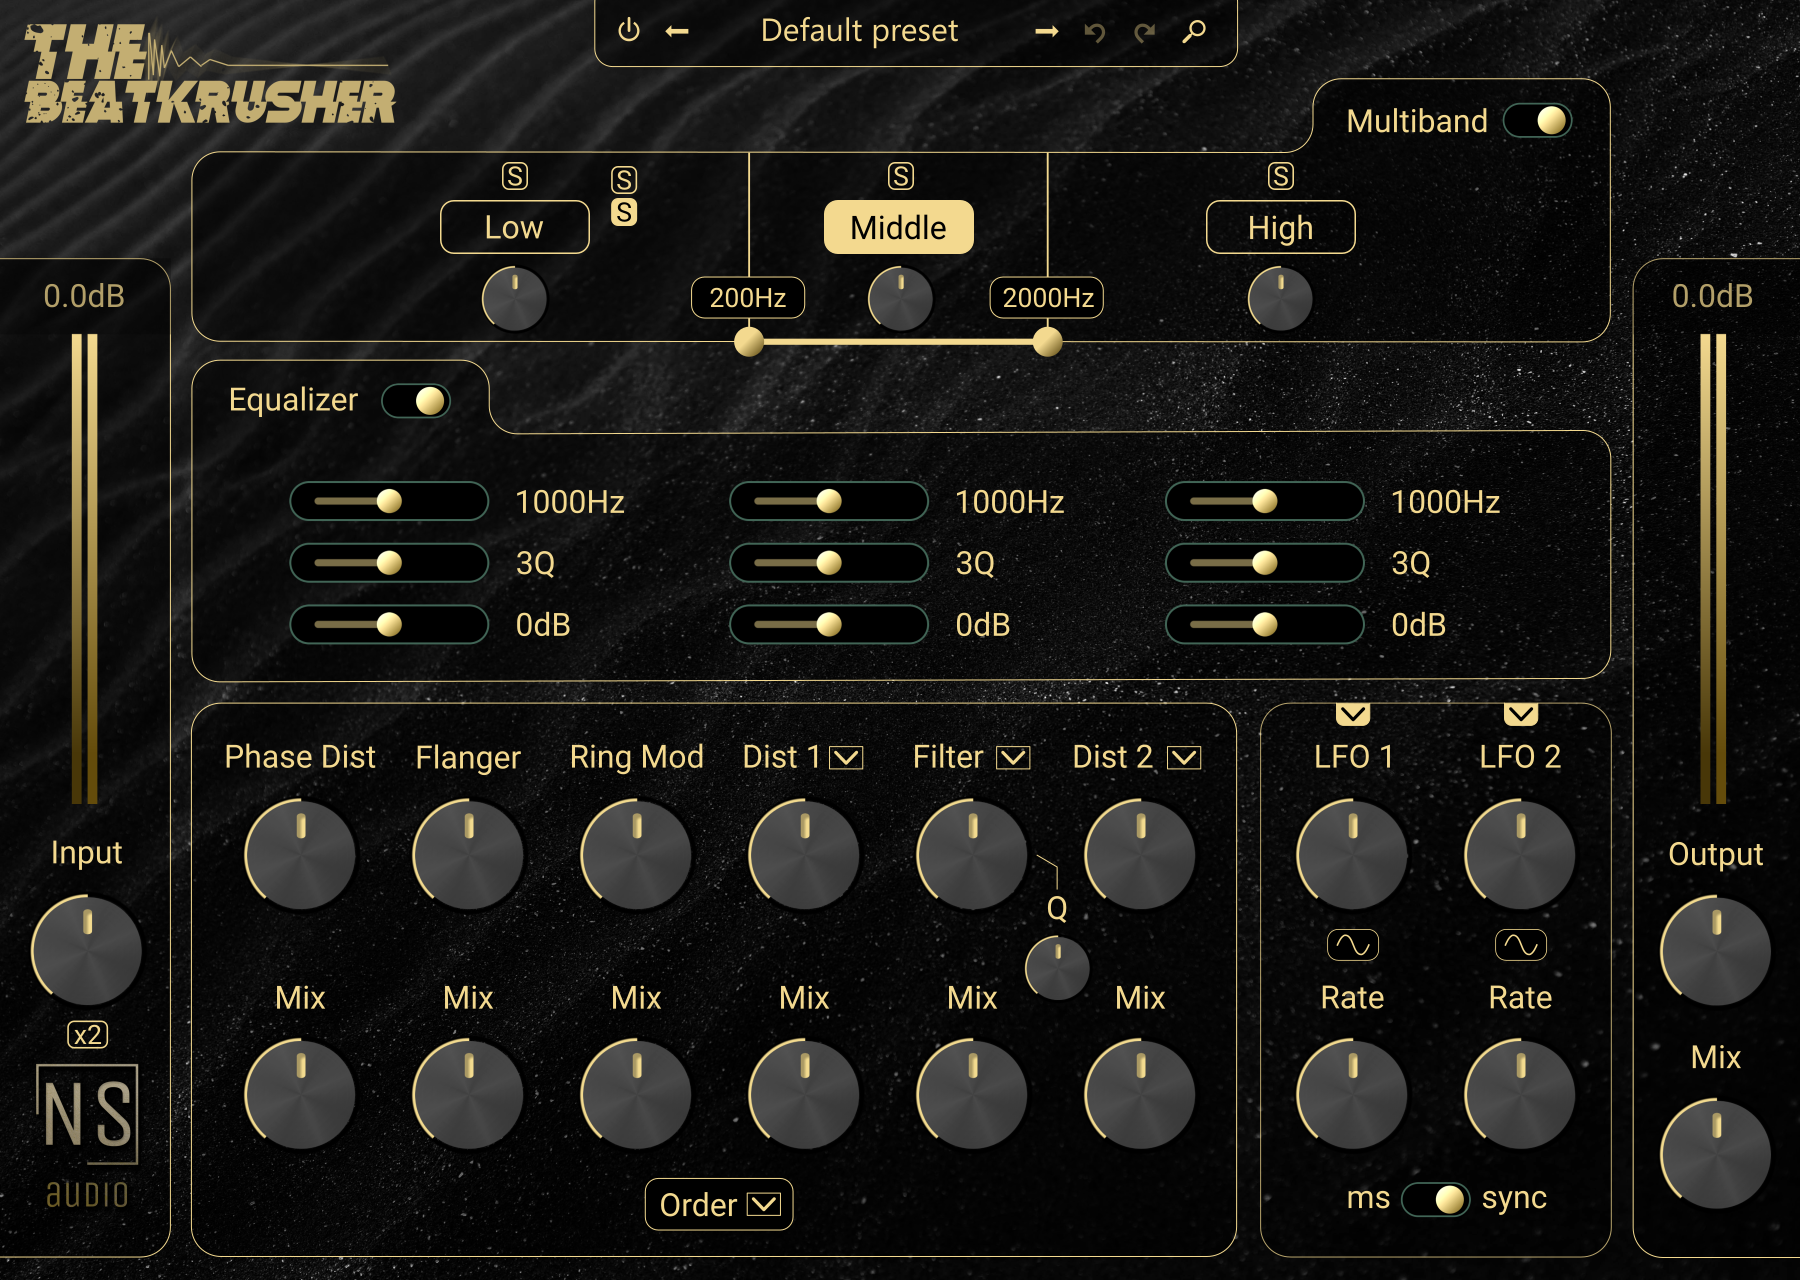Image resolution: width=1800 pixels, height=1280 pixels.
Task: Click the Dist 2 amount knob
Action: [1141, 855]
